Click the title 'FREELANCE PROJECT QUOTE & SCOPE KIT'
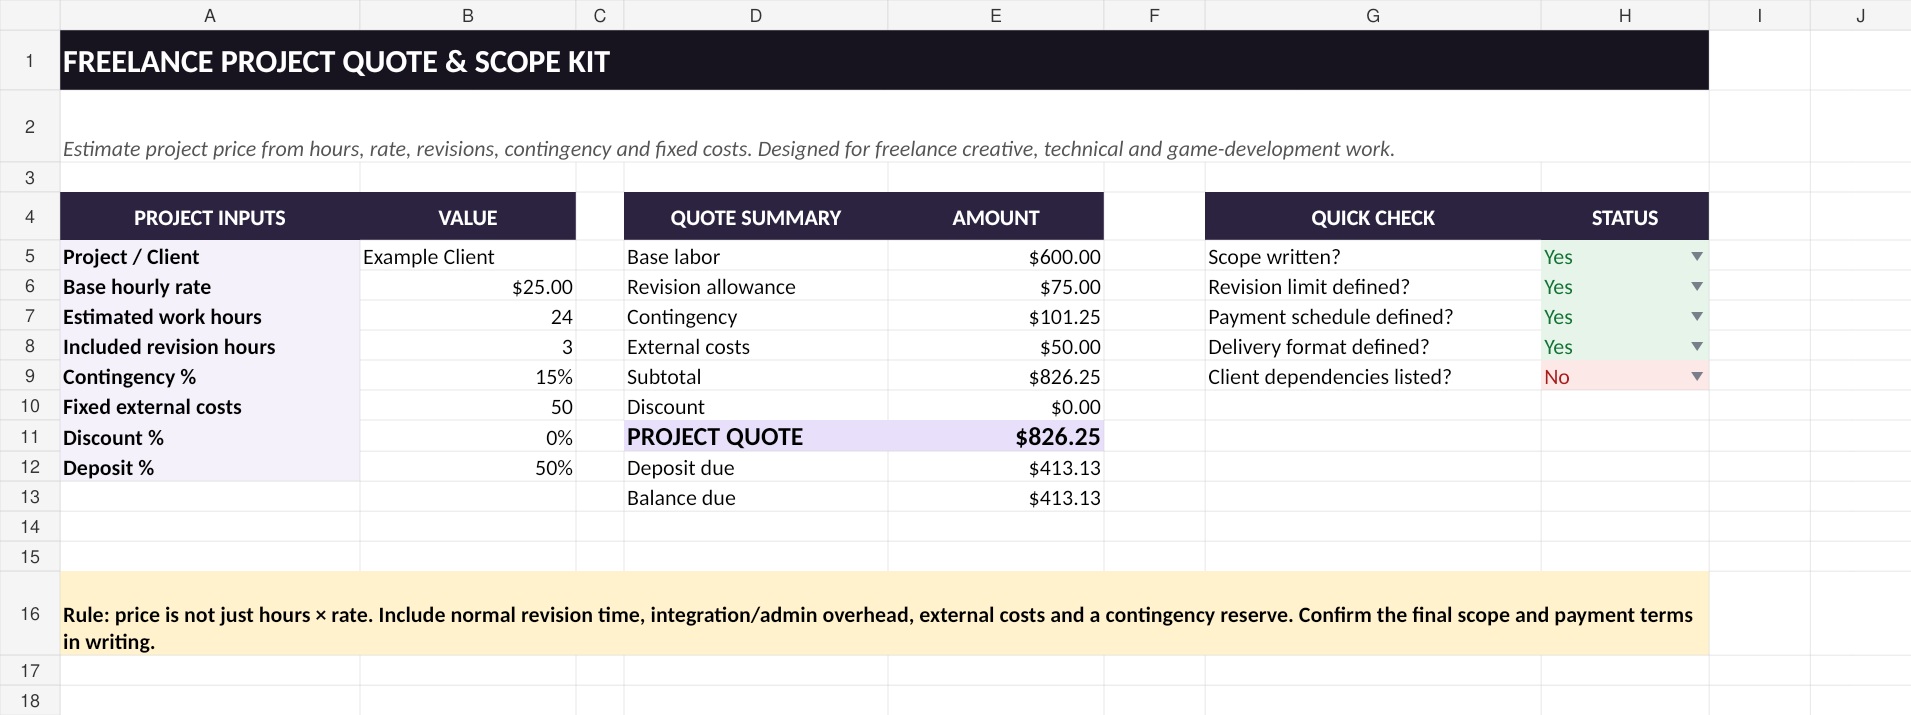Viewport: 1911px width, 715px height. (336, 62)
